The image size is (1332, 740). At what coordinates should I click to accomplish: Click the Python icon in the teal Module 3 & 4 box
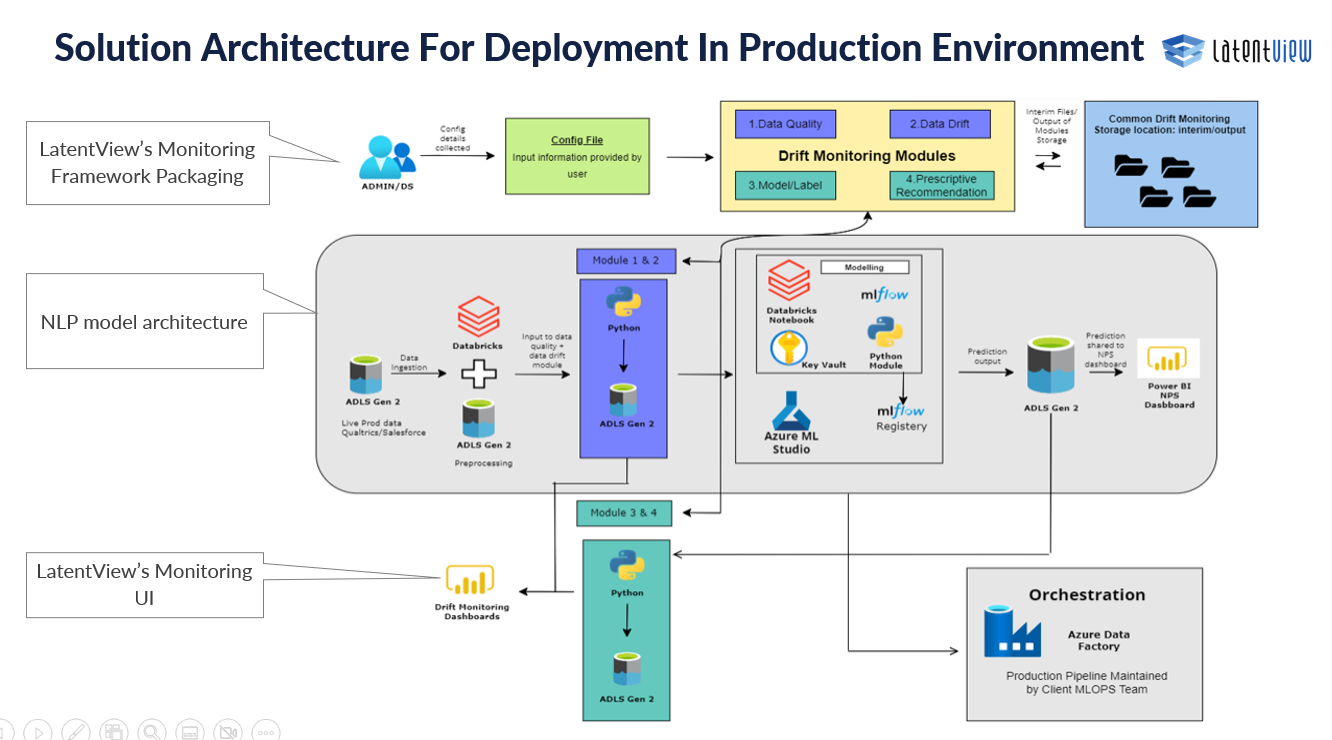point(627,565)
